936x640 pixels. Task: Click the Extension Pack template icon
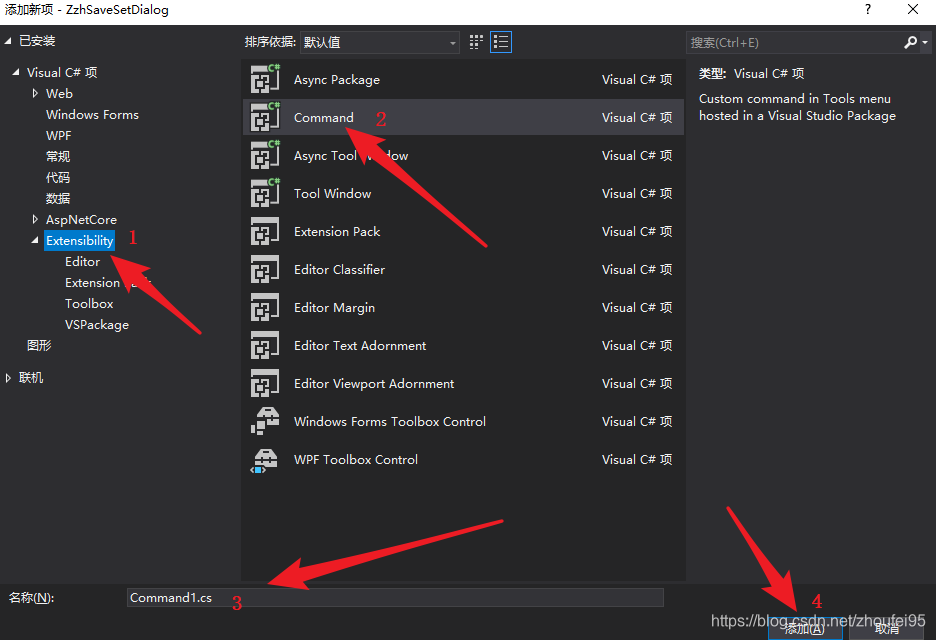265,231
